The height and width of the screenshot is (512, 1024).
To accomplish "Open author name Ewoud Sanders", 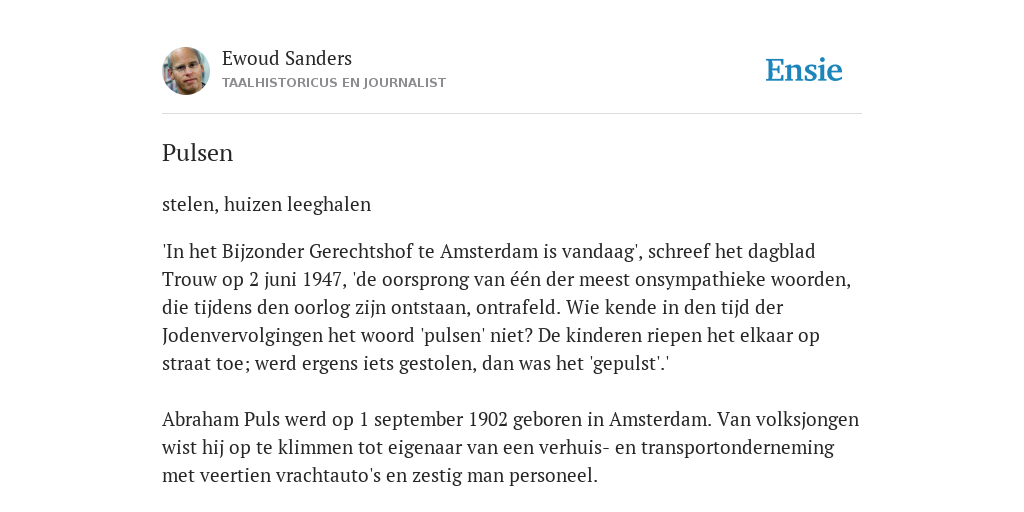I will (287, 58).
